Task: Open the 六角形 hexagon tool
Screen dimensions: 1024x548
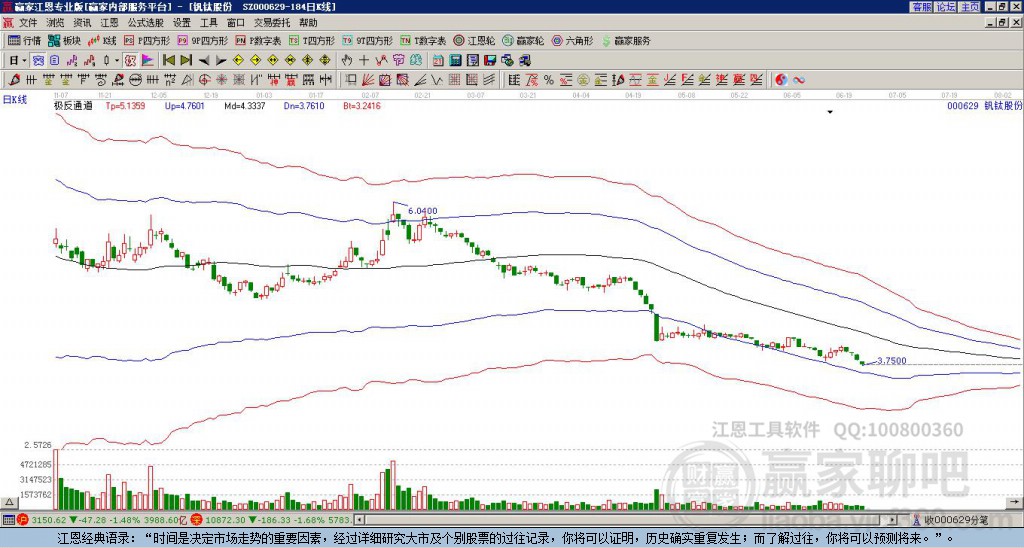Action: click(572, 40)
